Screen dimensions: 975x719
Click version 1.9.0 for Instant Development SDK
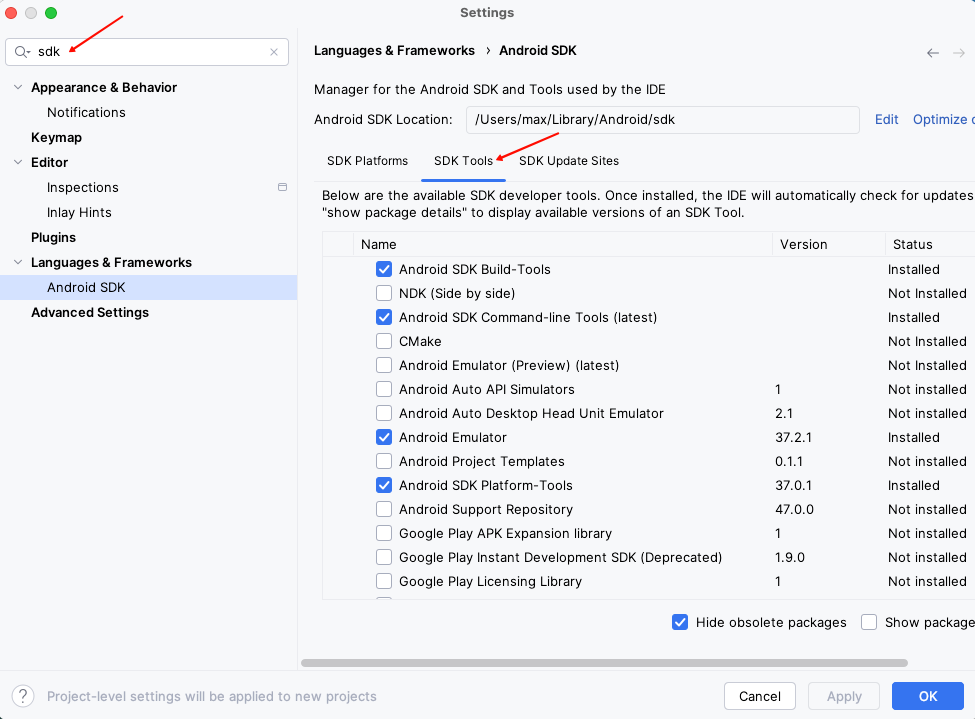click(790, 557)
